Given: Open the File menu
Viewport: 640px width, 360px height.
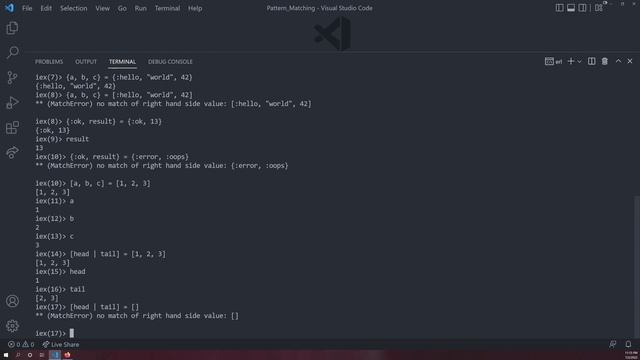Looking at the screenshot, I should coord(27,8).
